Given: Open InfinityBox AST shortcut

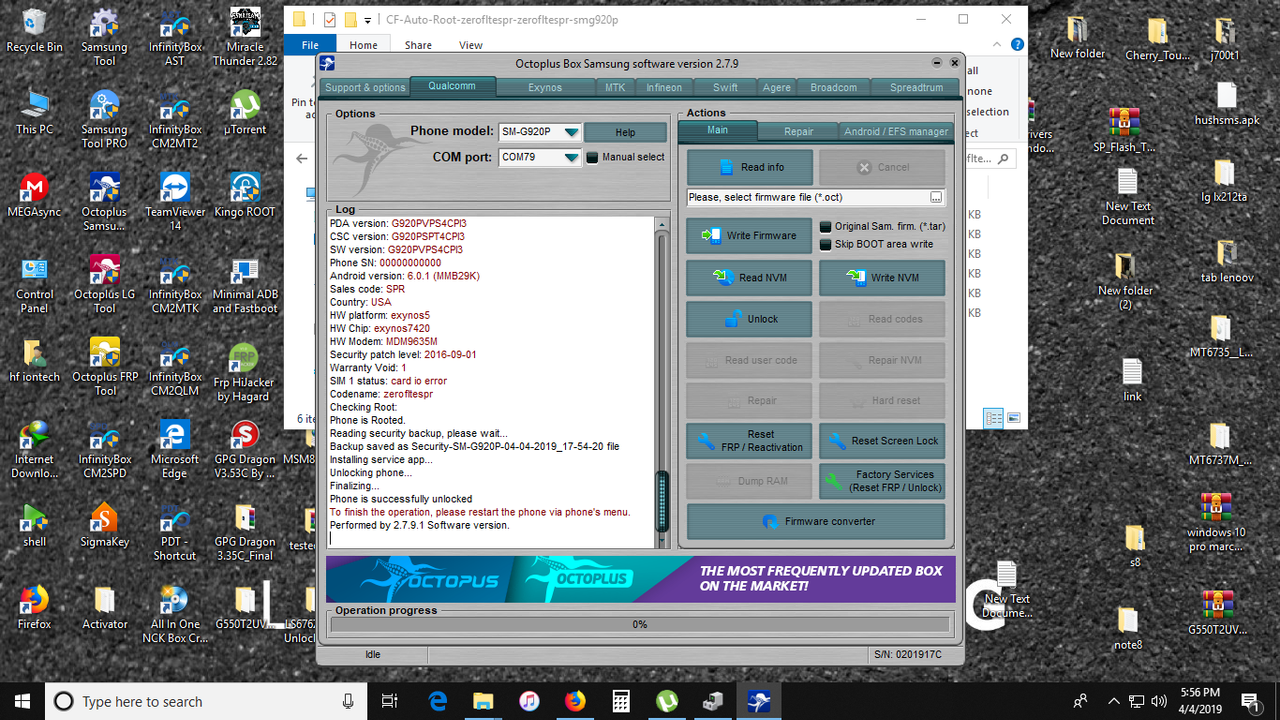Looking at the screenshot, I should (174, 37).
